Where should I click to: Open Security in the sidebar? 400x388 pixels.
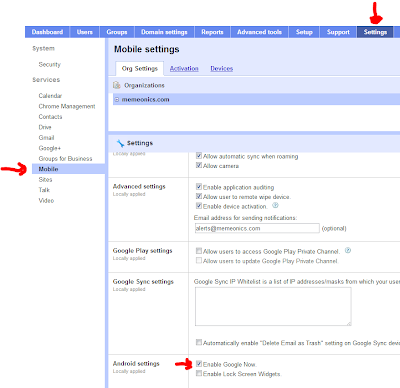[x=50, y=64]
